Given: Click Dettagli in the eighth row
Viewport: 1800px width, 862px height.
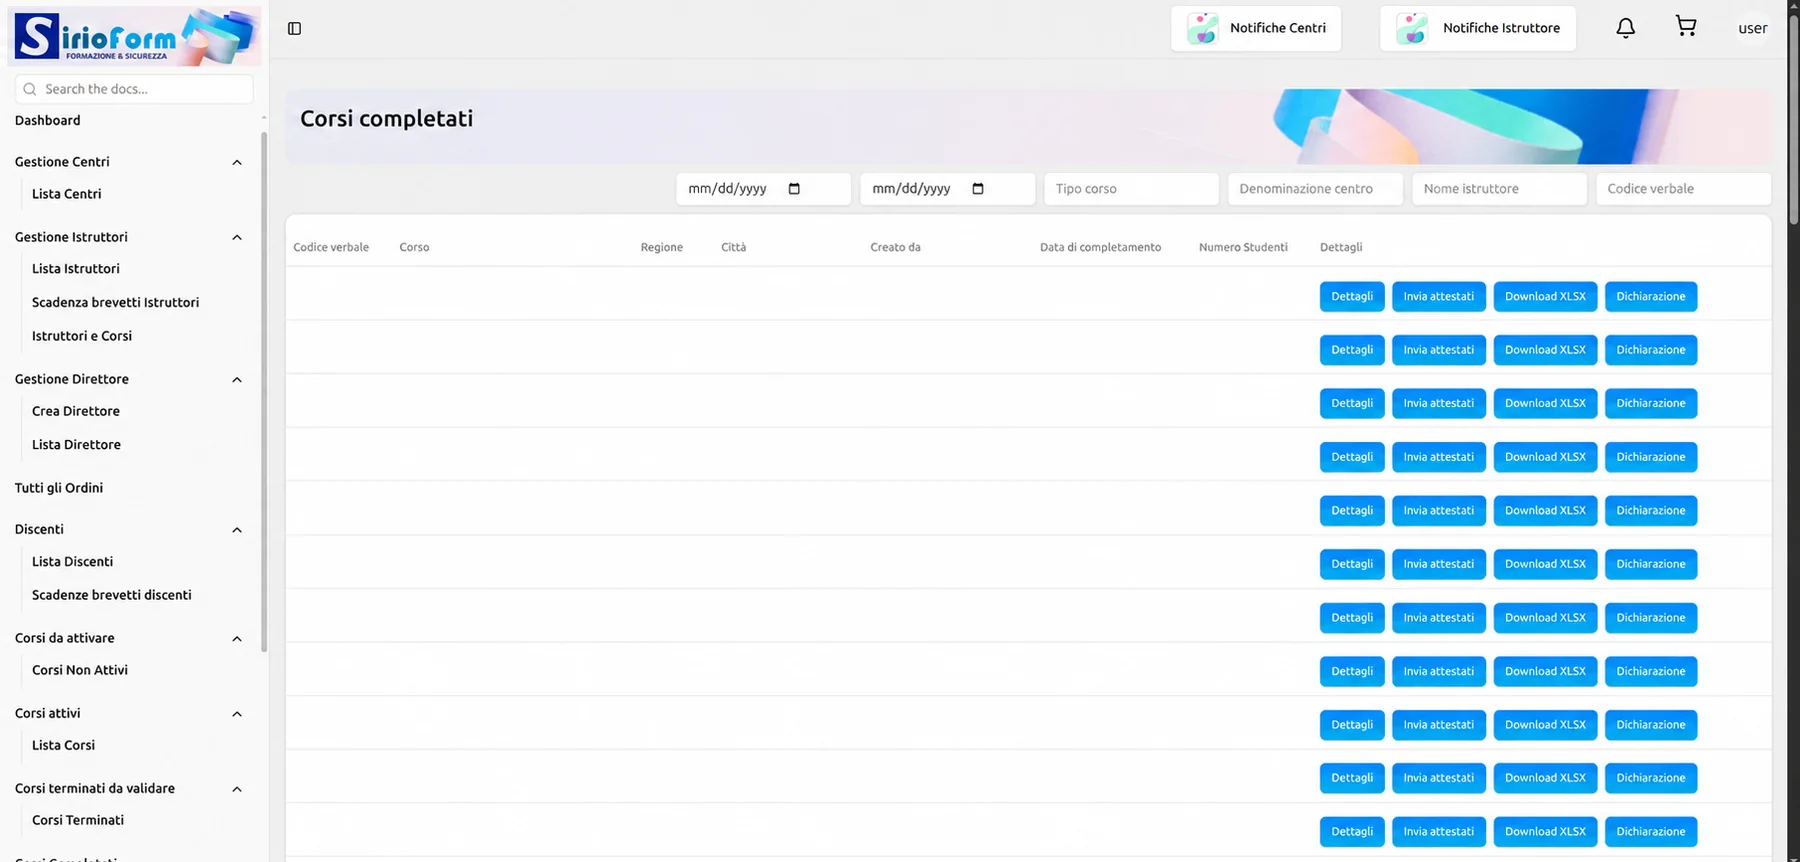Looking at the screenshot, I should [x=1352, y=671].
